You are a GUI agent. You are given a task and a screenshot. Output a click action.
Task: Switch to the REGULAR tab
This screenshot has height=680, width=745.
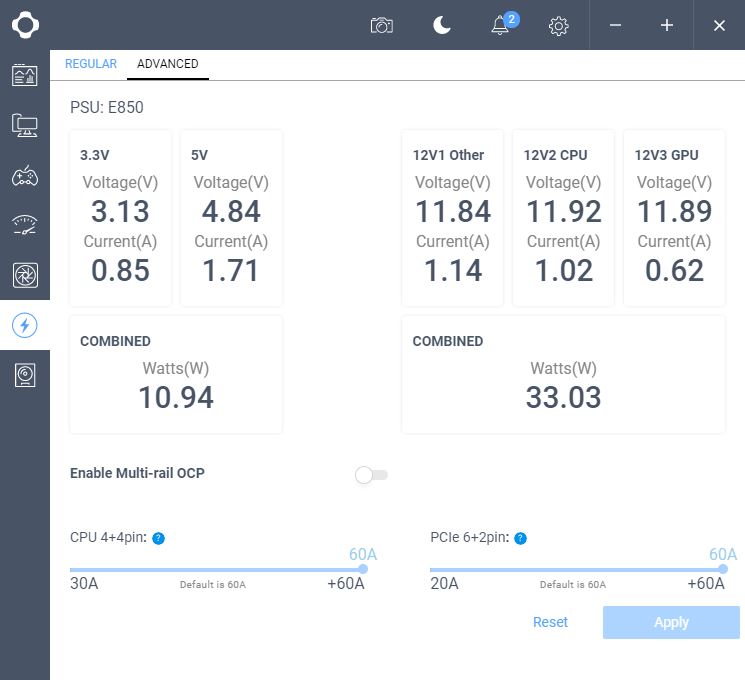(x=91, y=64)
